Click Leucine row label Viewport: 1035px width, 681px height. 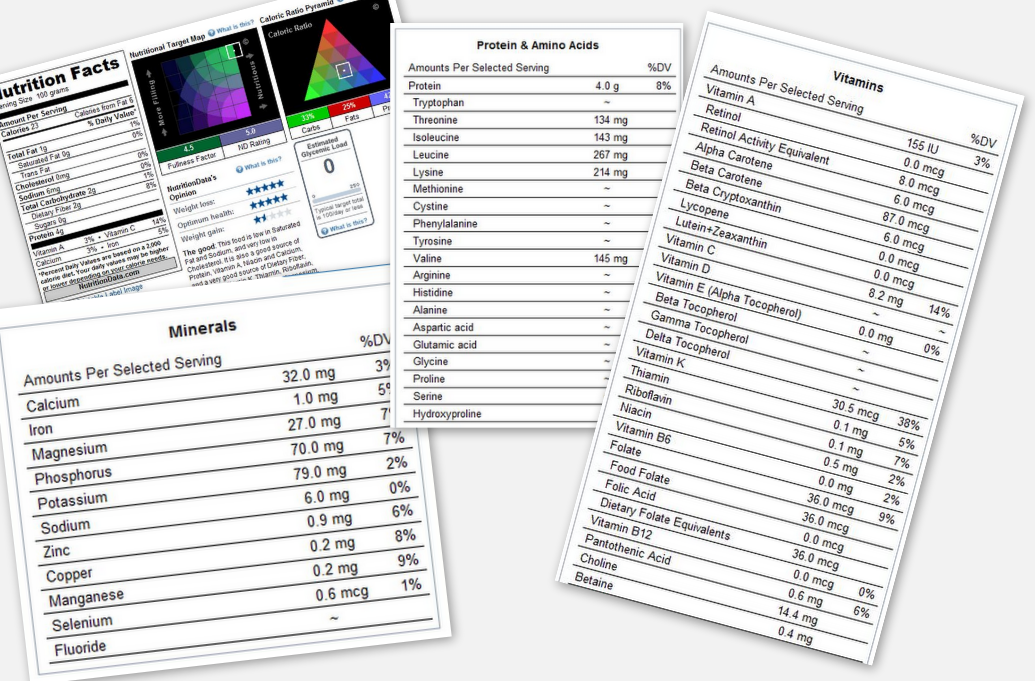coord(430,154)
